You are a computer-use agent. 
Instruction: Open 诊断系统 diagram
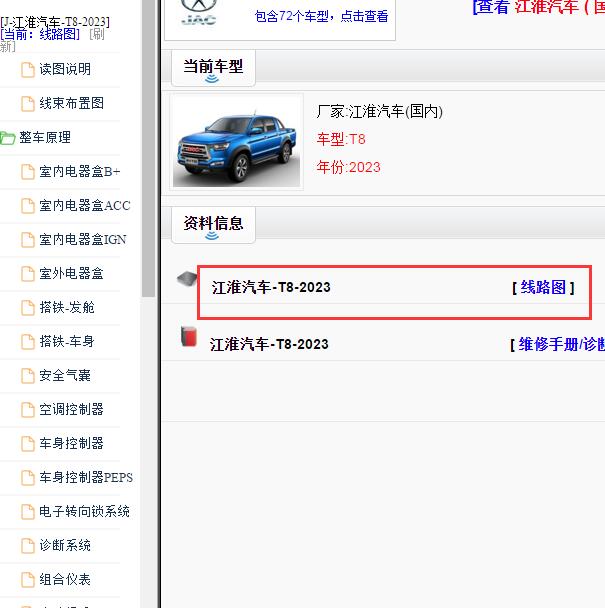pos(65,546)
